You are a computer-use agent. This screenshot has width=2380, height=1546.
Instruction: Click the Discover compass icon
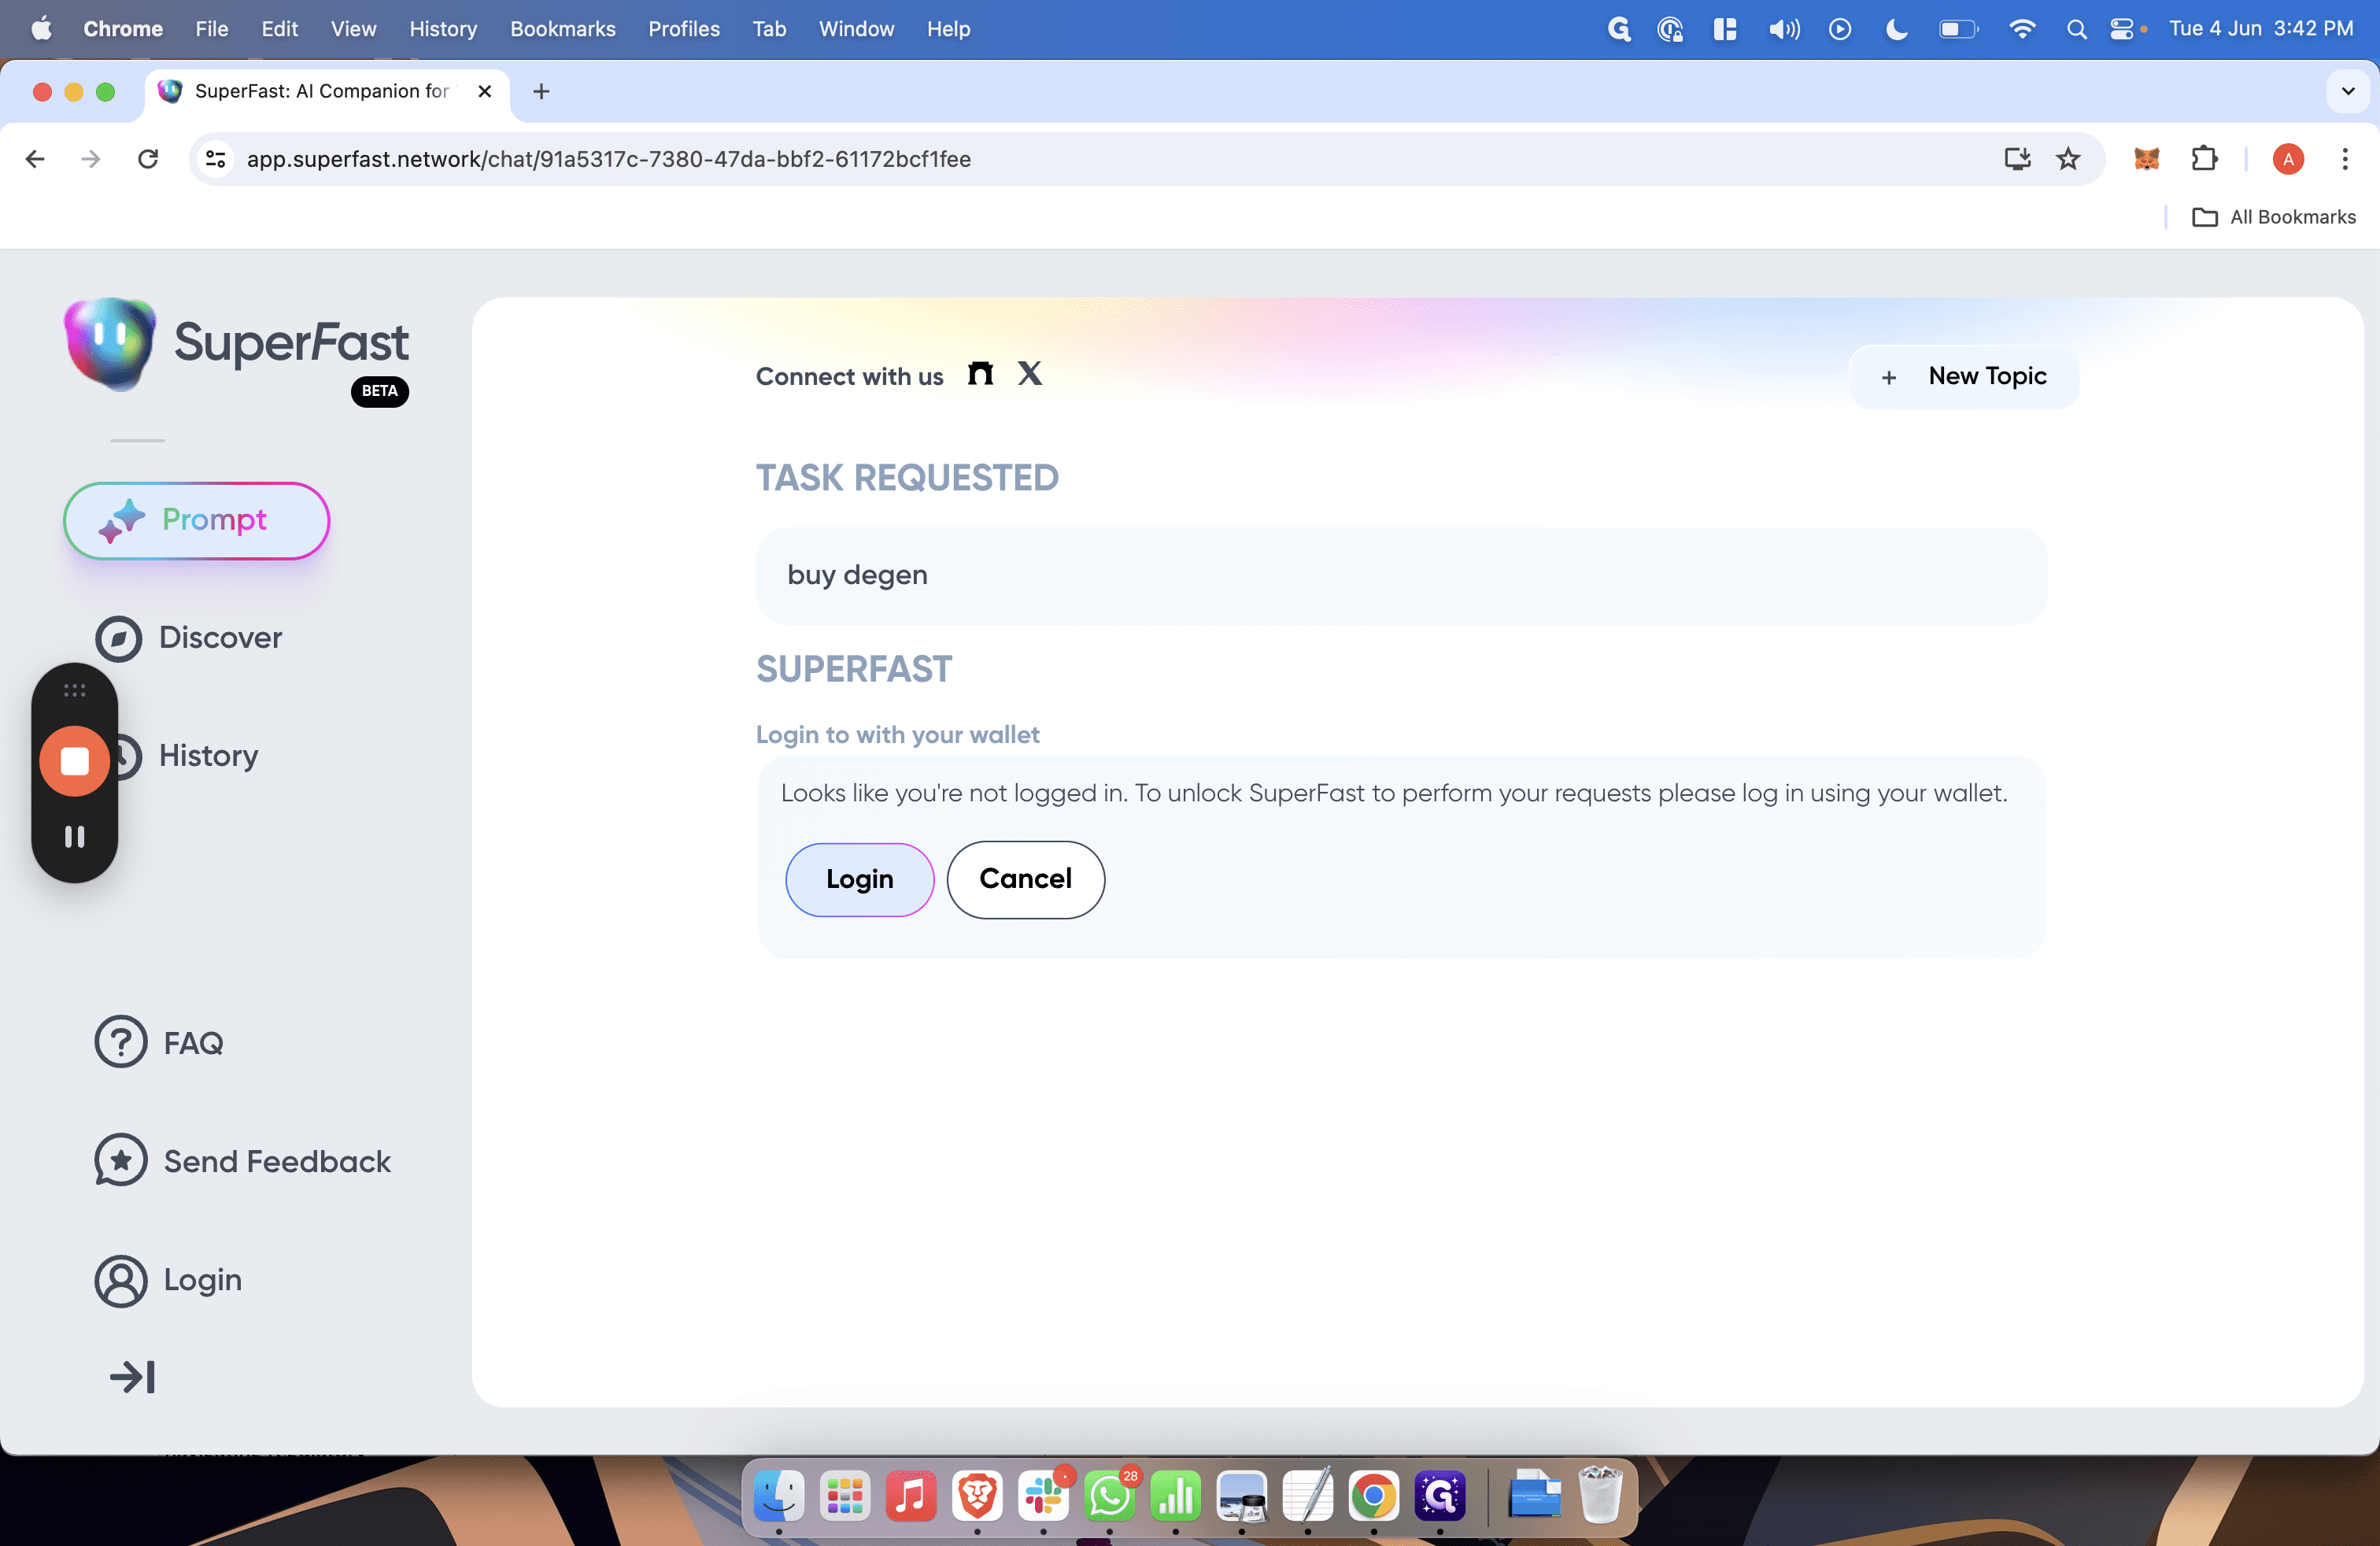(x=119, y=638)
